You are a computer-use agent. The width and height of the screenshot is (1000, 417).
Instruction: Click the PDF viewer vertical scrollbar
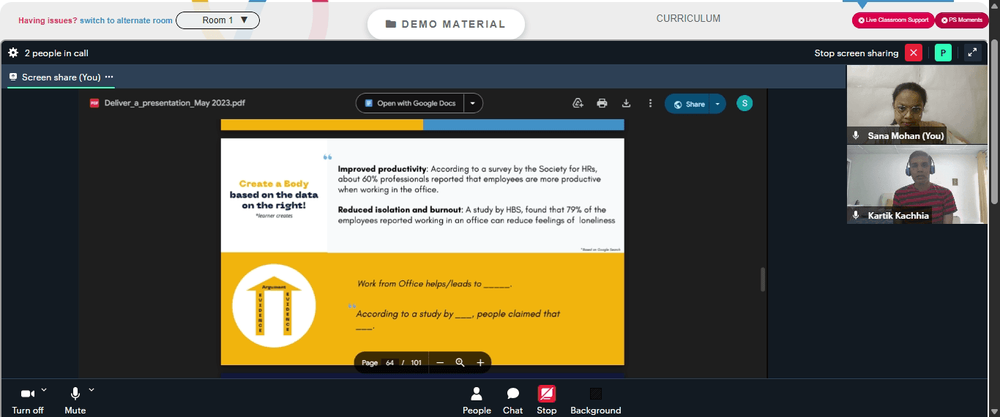click(x=762, y=279)
